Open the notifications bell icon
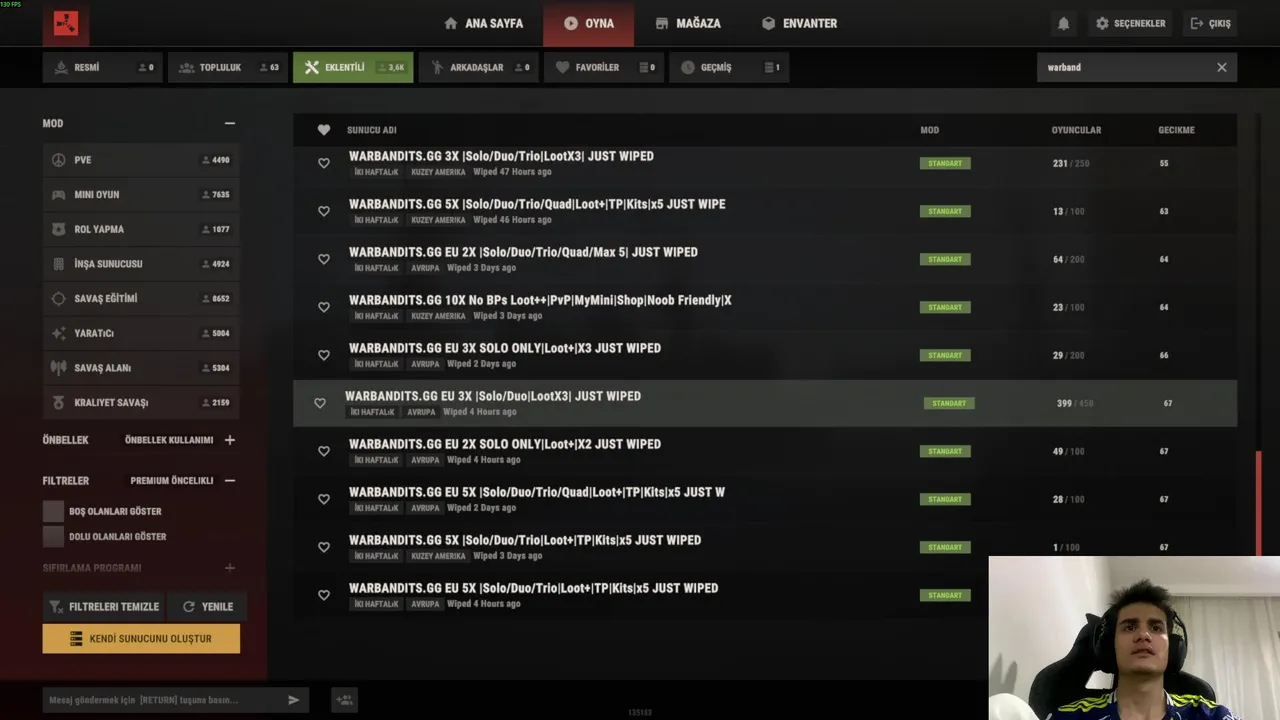 pos(1063,23)
